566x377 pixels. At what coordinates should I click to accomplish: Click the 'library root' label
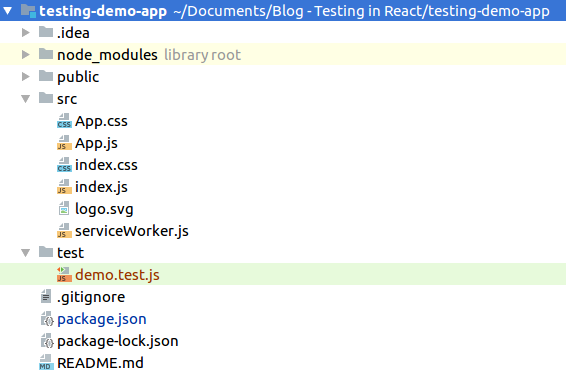coord(203,55)
